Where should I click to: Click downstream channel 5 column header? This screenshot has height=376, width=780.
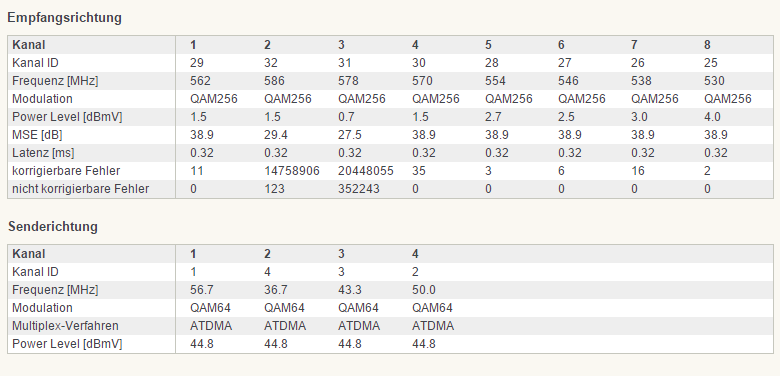[488, 45]
